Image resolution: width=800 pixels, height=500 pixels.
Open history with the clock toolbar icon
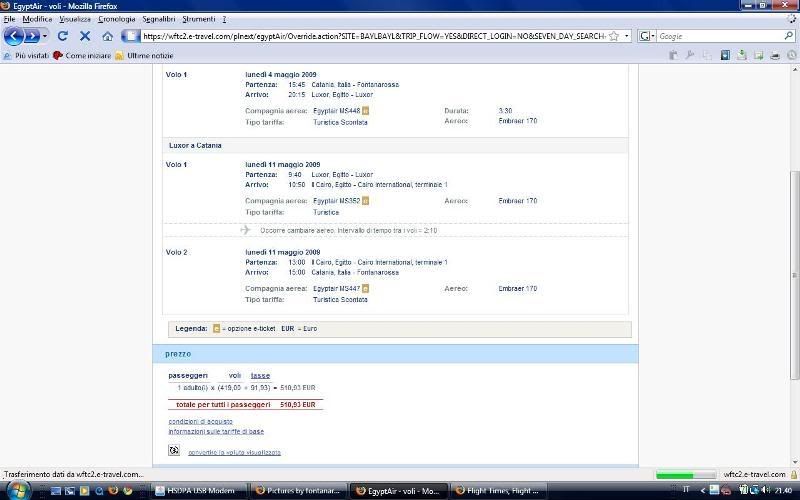point(792,55)
